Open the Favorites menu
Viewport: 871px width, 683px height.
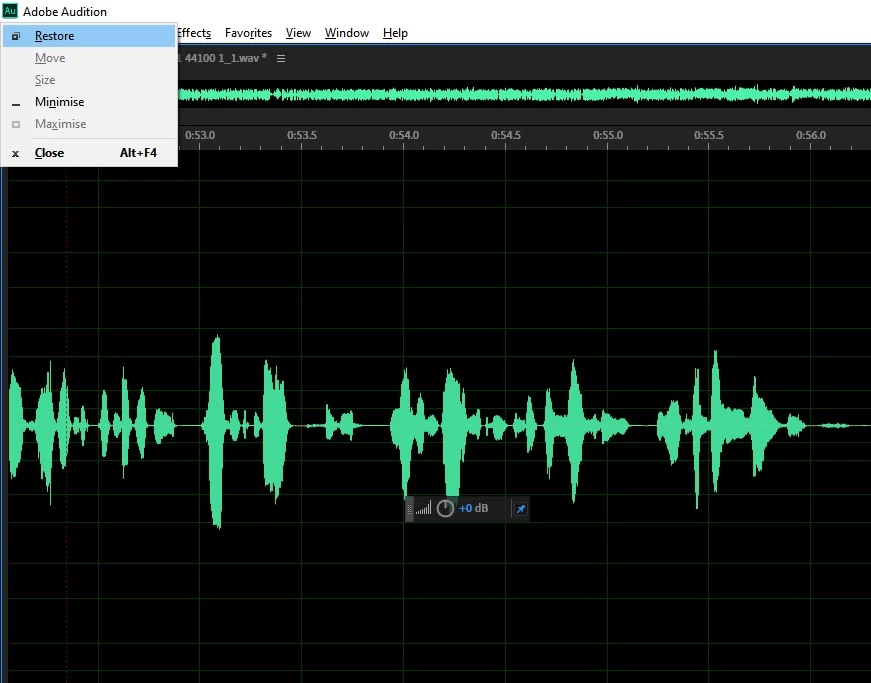point(248,33)
